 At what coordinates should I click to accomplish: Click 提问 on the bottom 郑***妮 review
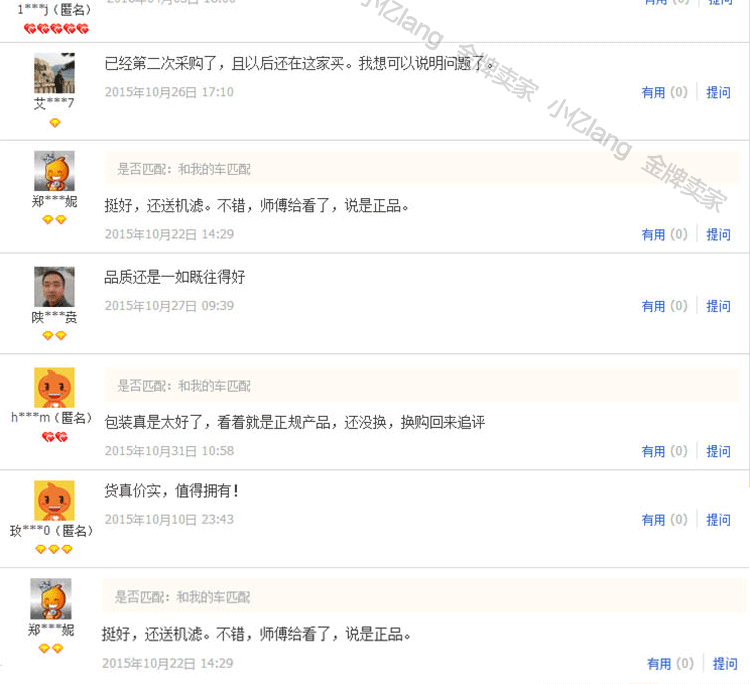click(725, 663)
